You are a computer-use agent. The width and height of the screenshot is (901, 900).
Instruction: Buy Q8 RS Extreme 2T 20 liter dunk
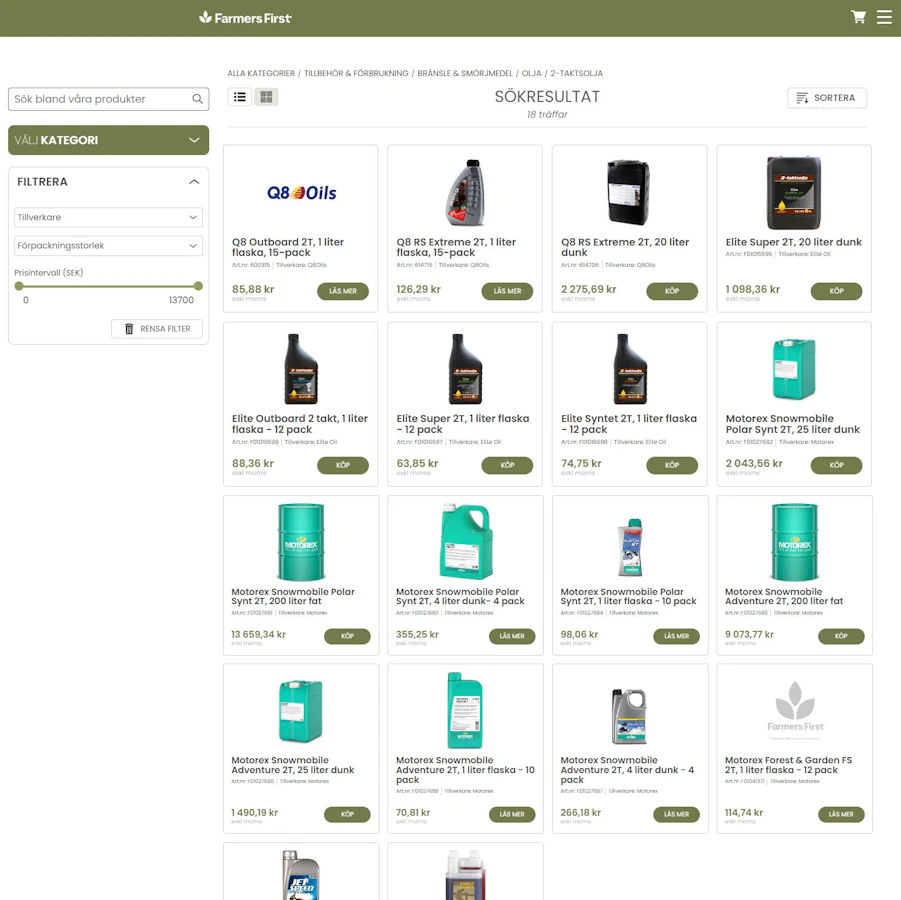pyautogui.click(x=672, y=291)
